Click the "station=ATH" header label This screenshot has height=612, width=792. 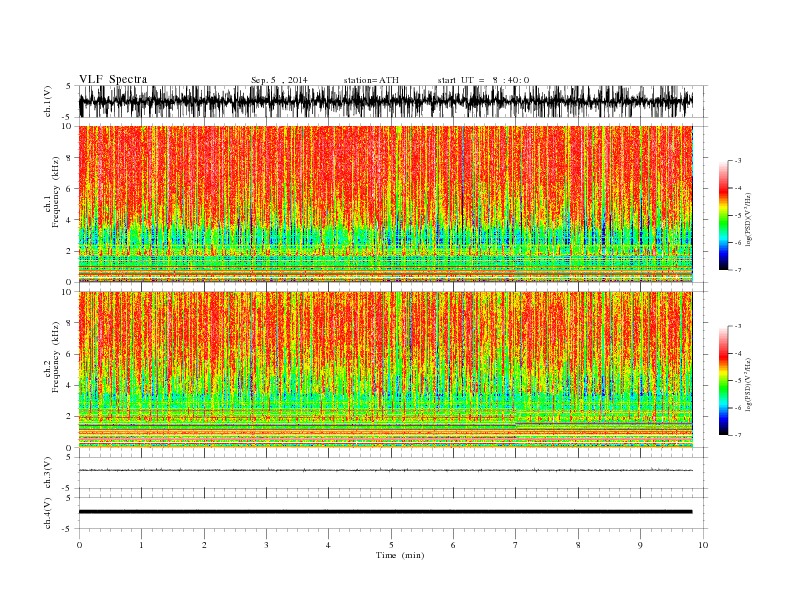371,80
